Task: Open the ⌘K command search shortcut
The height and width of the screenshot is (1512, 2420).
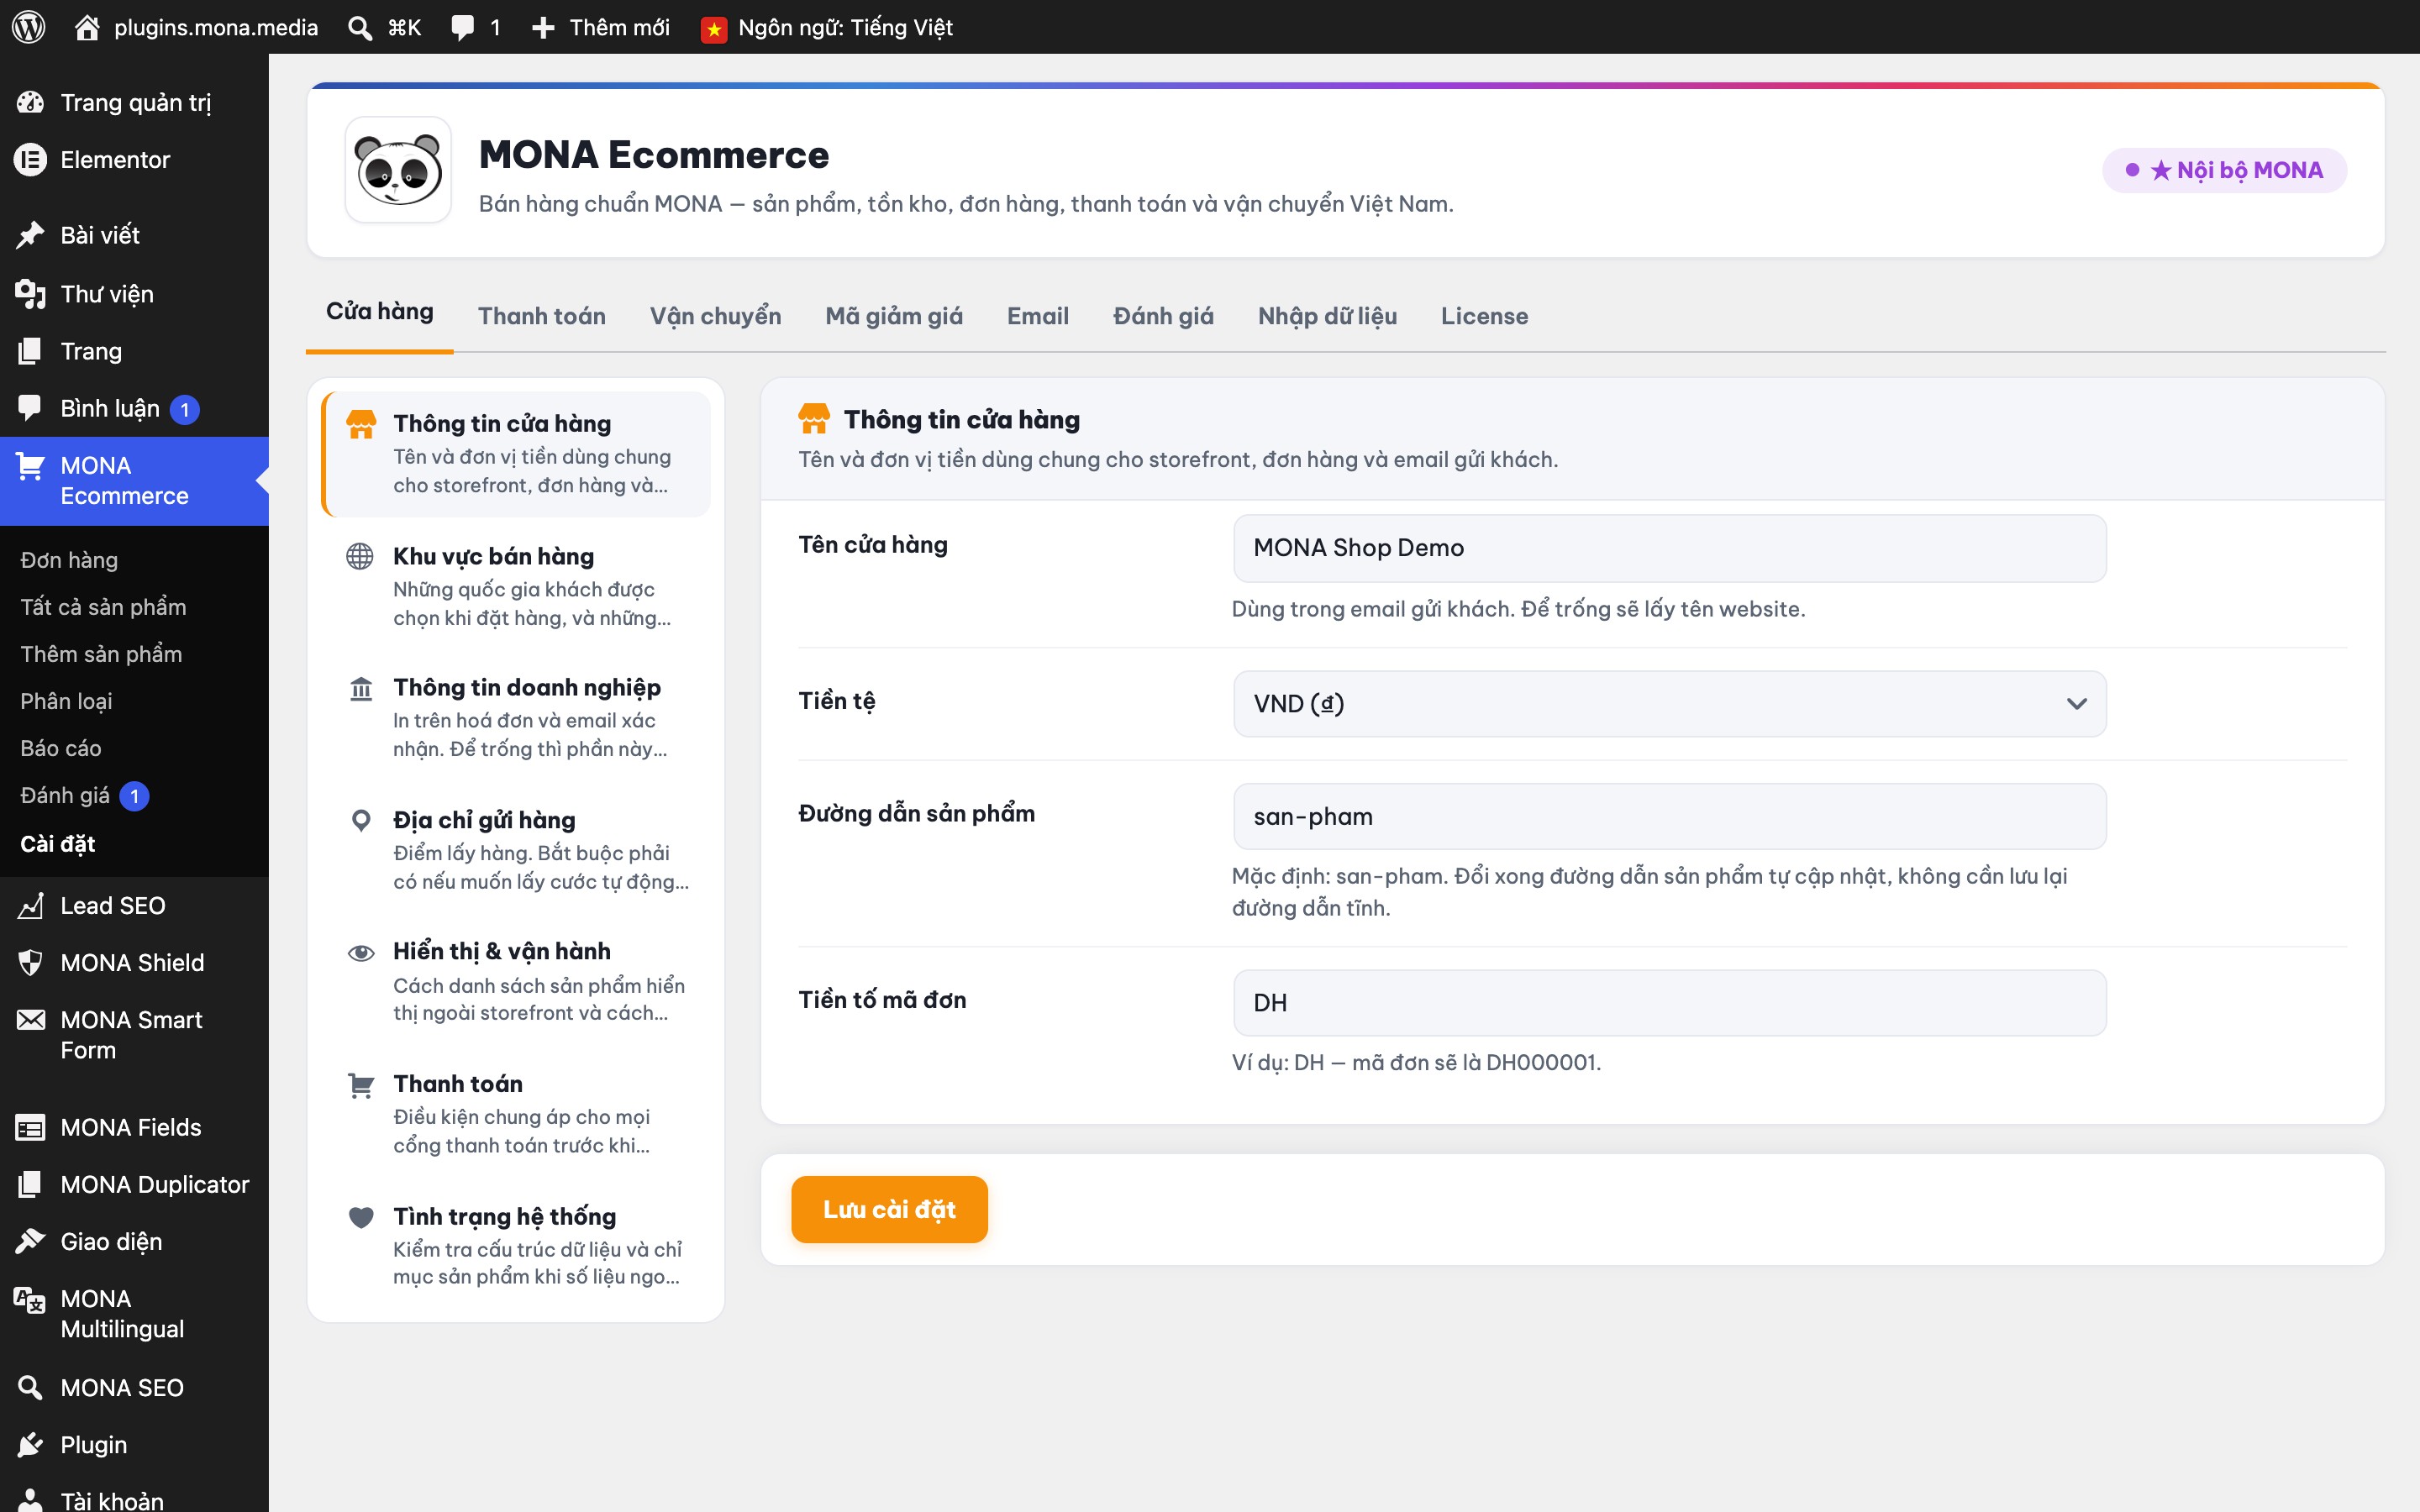Action: coord(404,27)
